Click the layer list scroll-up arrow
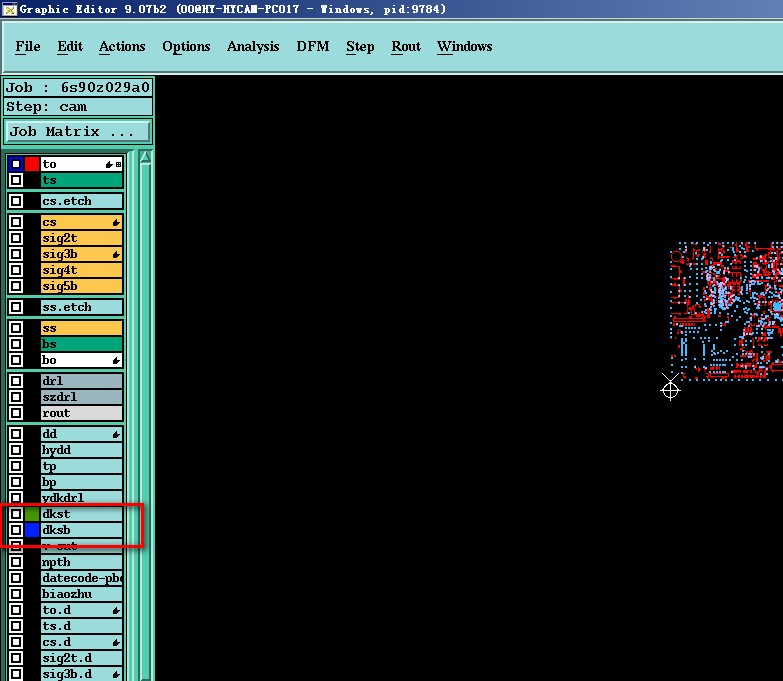The width and height of the screenshot is (783, 681). point(145,157)
